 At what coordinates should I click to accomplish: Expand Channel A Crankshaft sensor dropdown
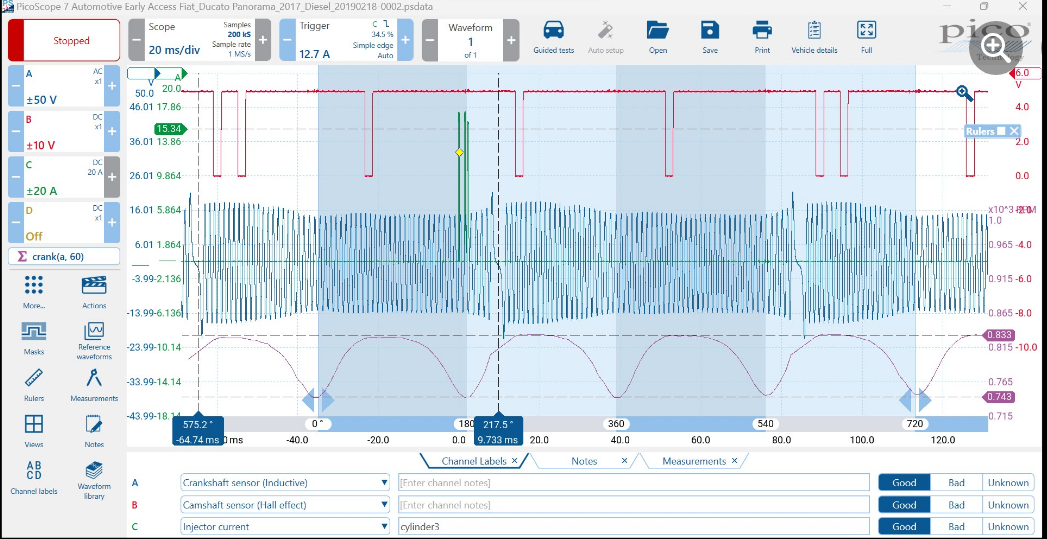(384, 482)
